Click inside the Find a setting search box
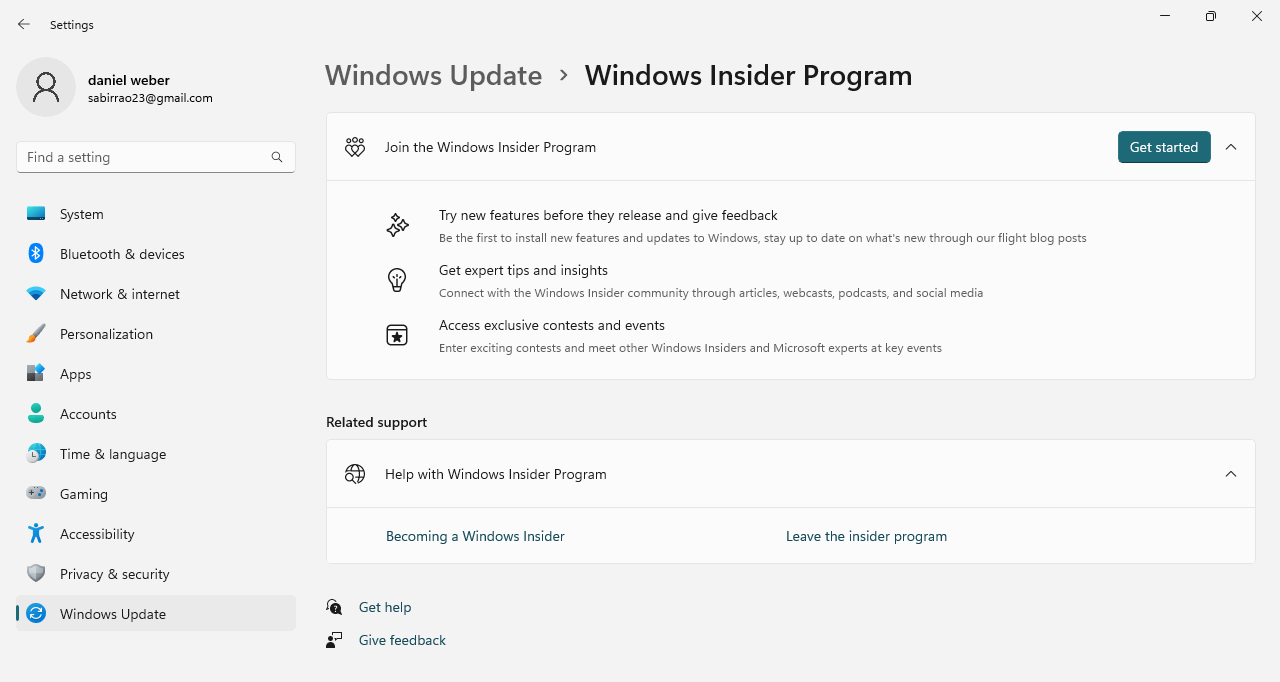 pyautogui.click(x=140, y=157)
